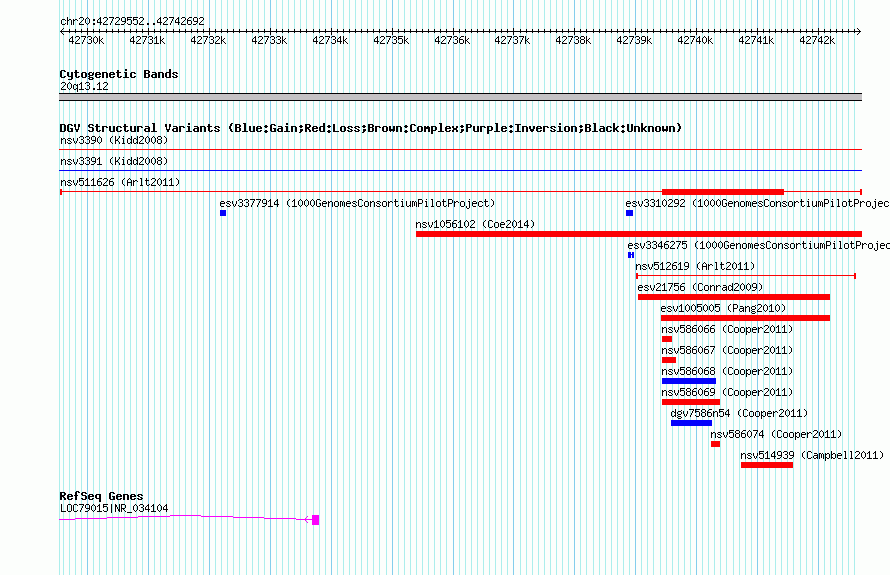Open the esv3377914 variant label

(357, 203)
